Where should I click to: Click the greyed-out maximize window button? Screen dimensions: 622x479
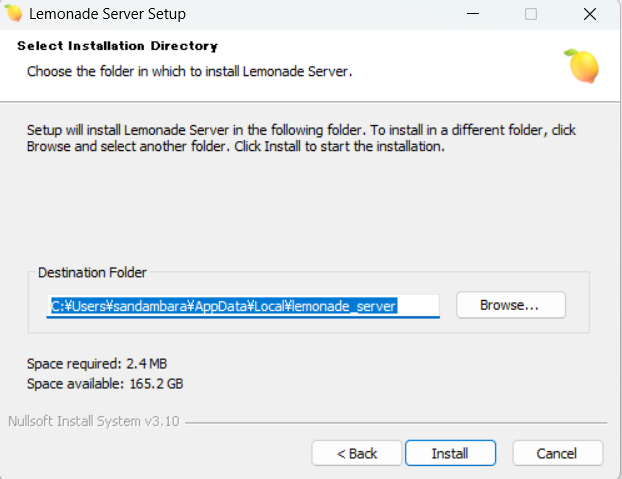coord(531,15)
